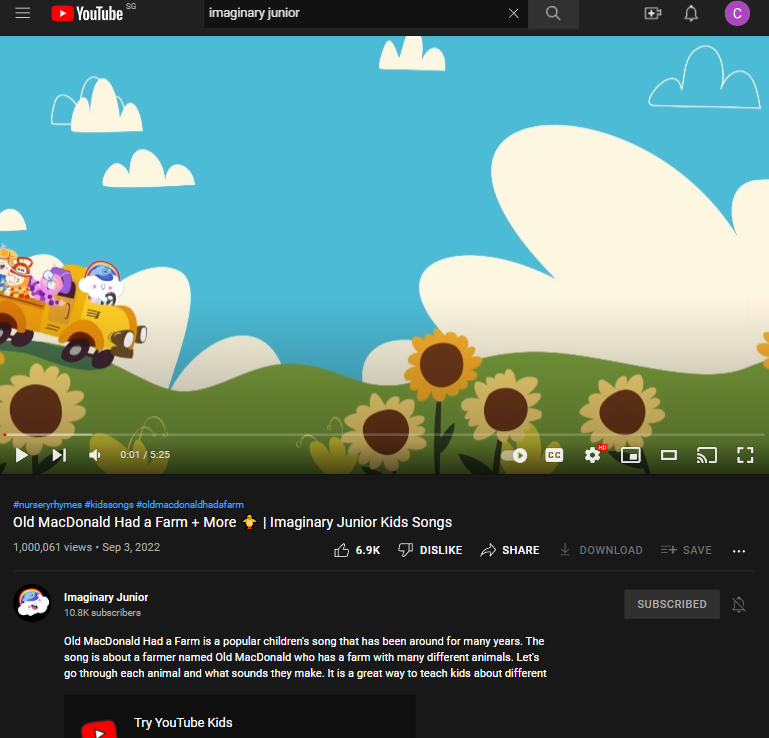
Task: Open the hamburger guide menu
Action: pyautogui.click(x=23, y=13)
